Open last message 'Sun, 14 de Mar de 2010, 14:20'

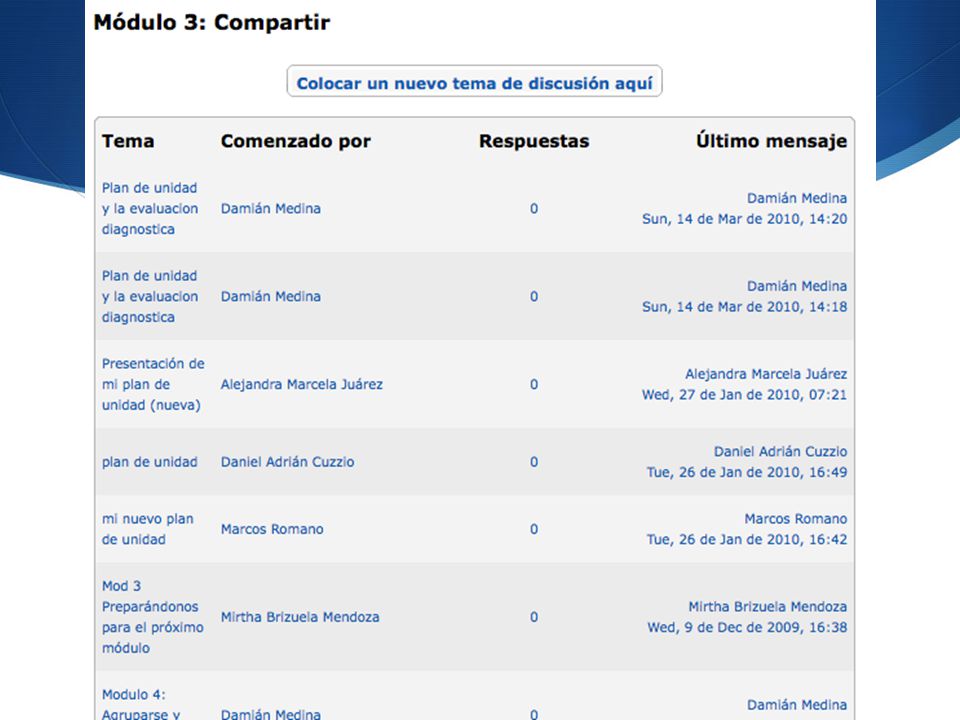[x=744, y=219]
